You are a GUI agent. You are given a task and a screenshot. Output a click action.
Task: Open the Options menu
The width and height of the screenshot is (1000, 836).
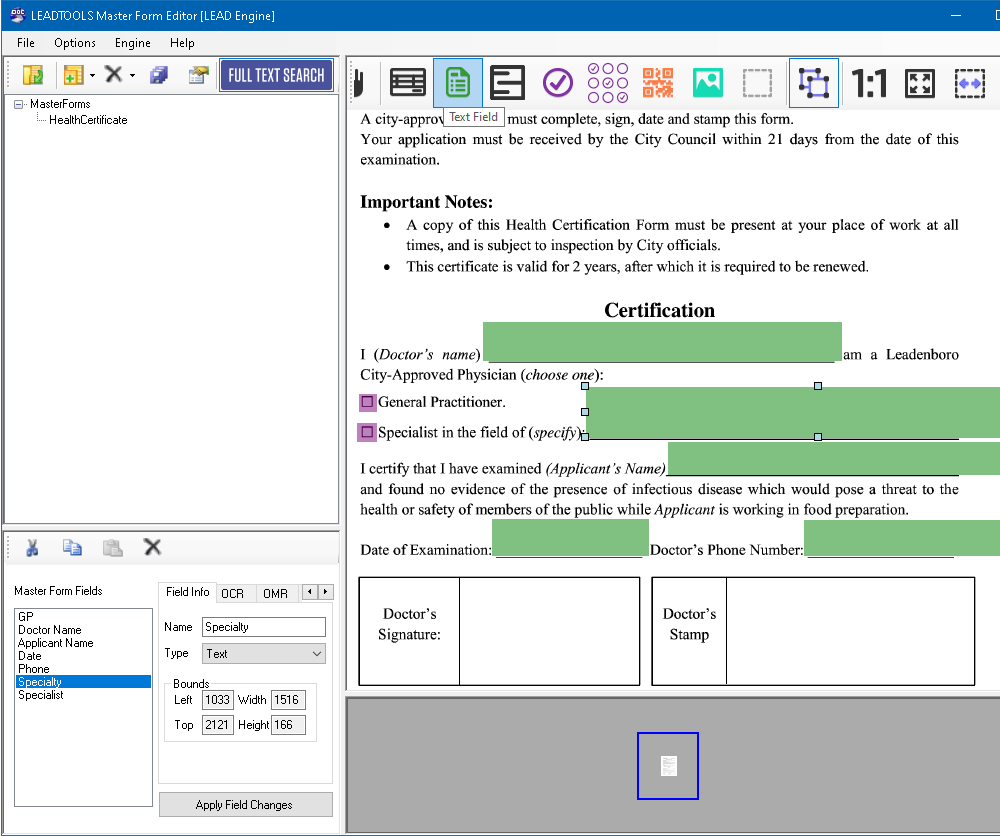[x=75, y=43]
